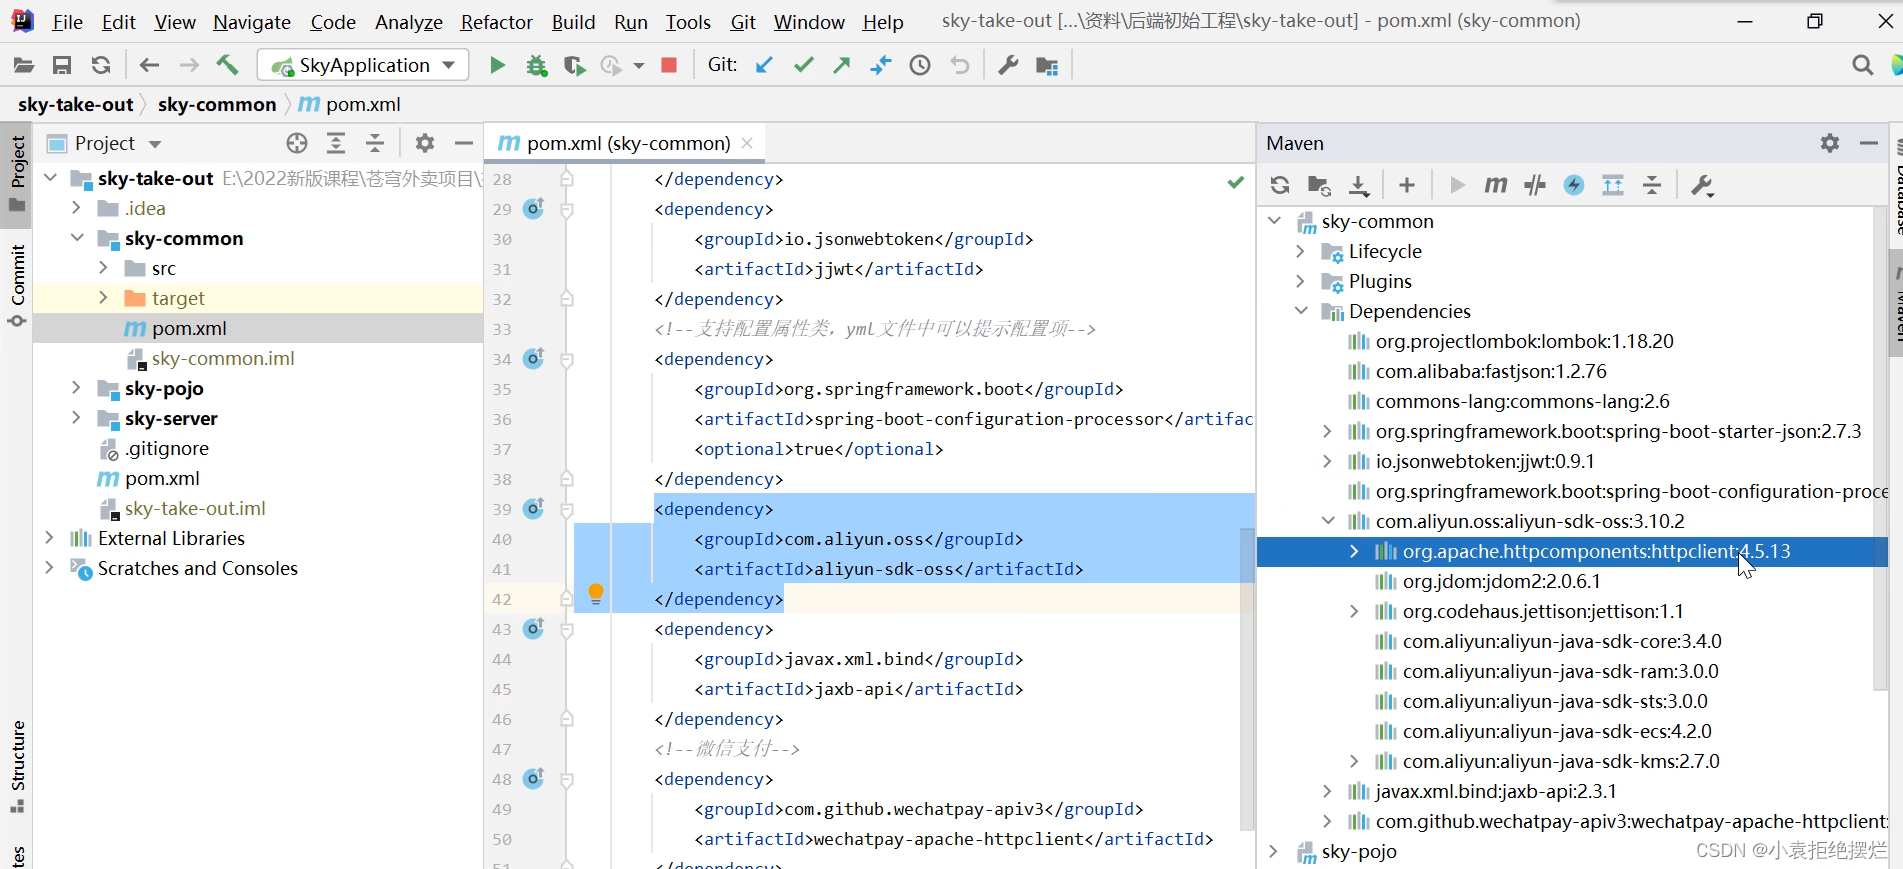Select lombok 1.18.20 dependency
The width and height of the screenshot is (1903, 869).
(x=1524, y=341)
